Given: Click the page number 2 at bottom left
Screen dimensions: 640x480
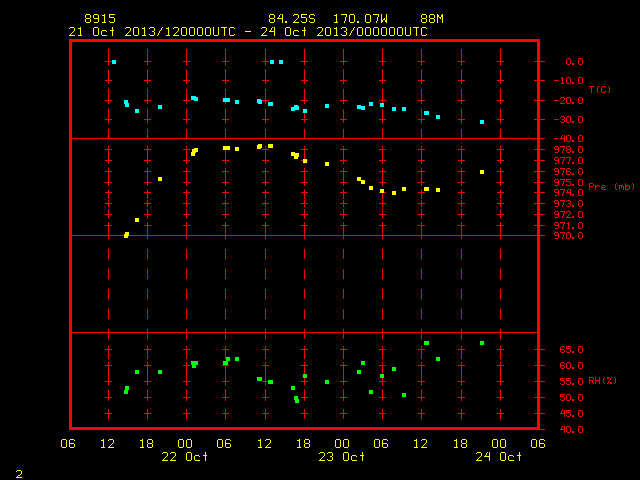Looking at the screenshot, I should pos(19,474).
